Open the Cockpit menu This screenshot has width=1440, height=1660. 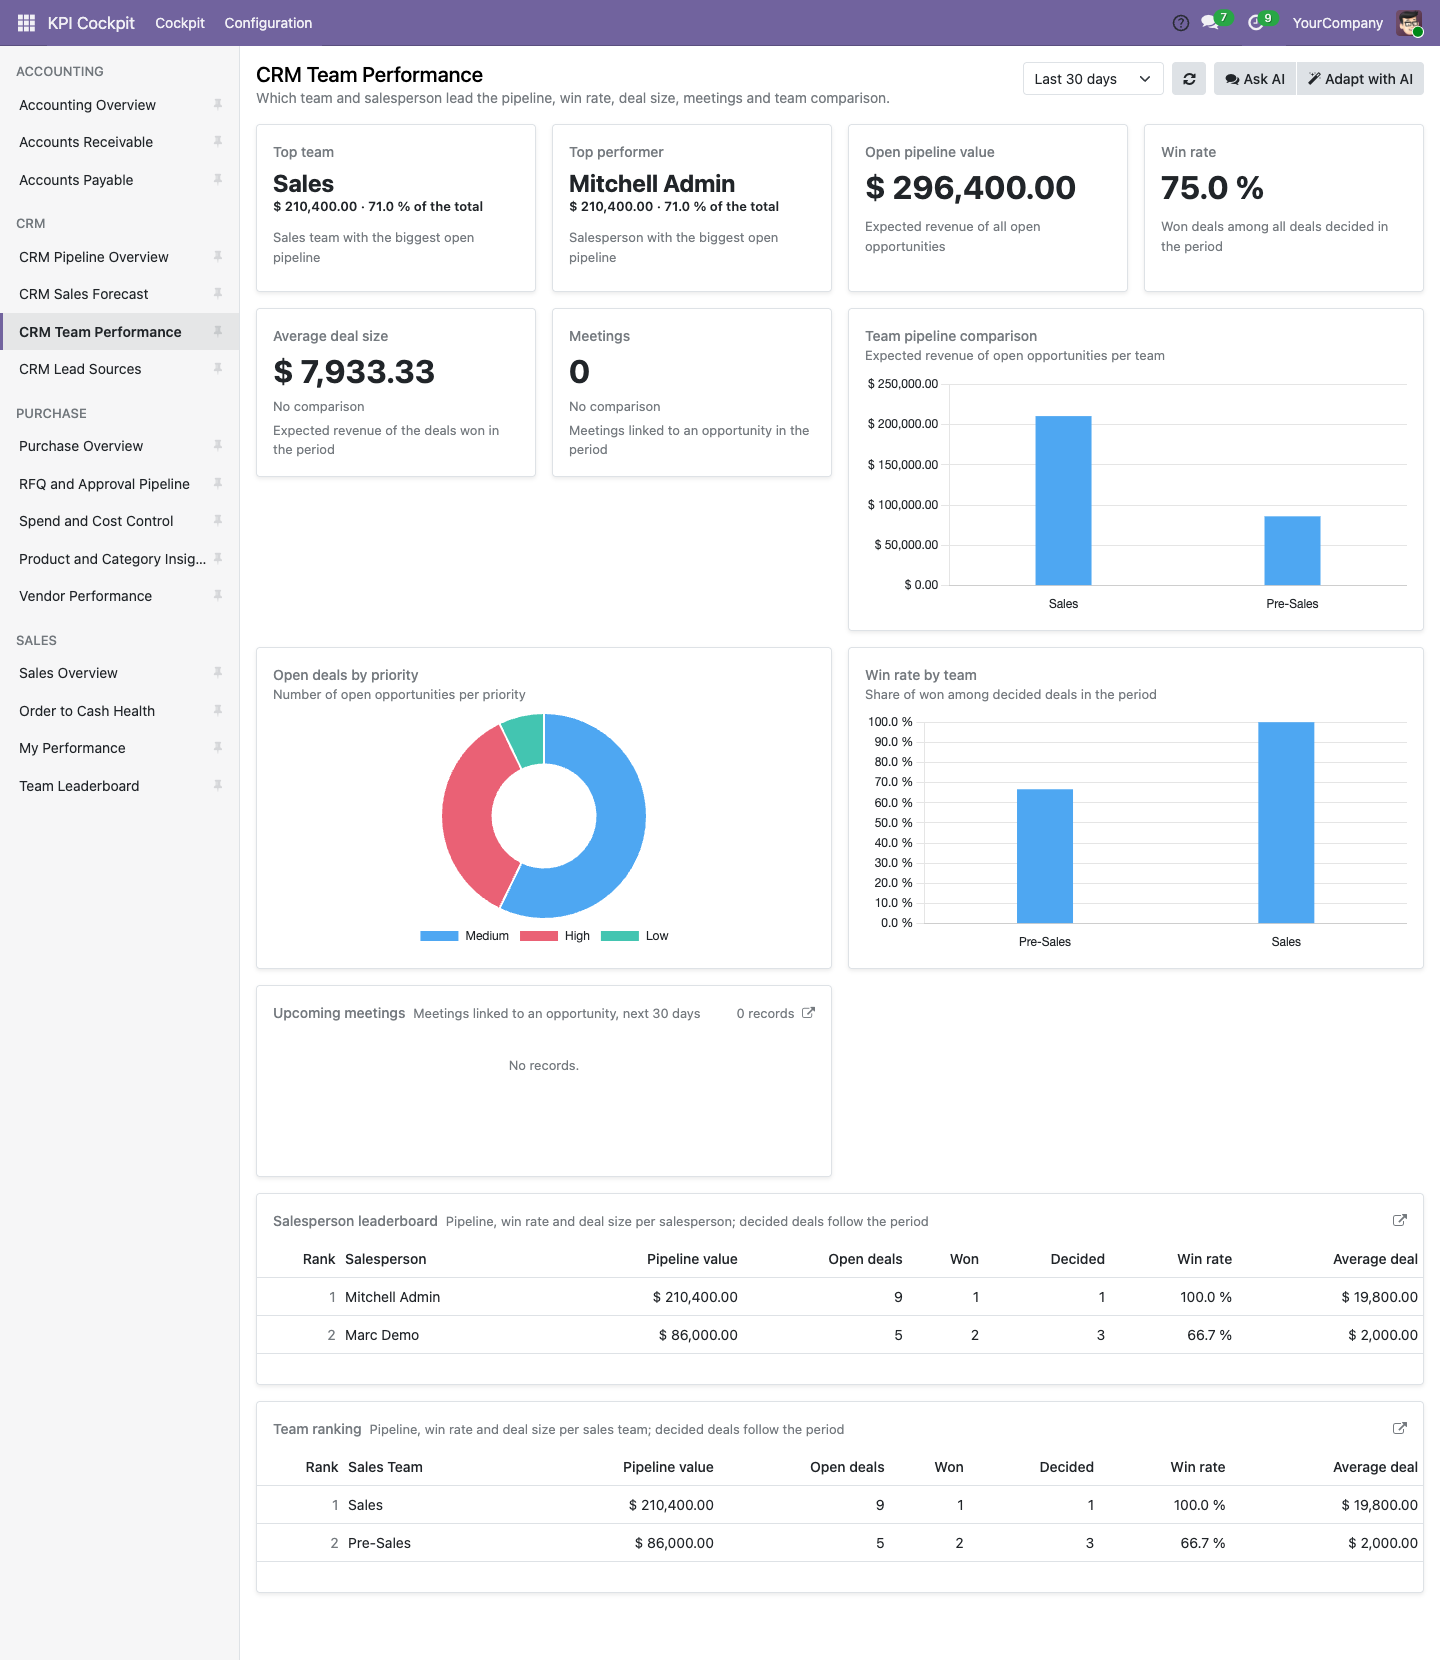click(x=180, y=23)
